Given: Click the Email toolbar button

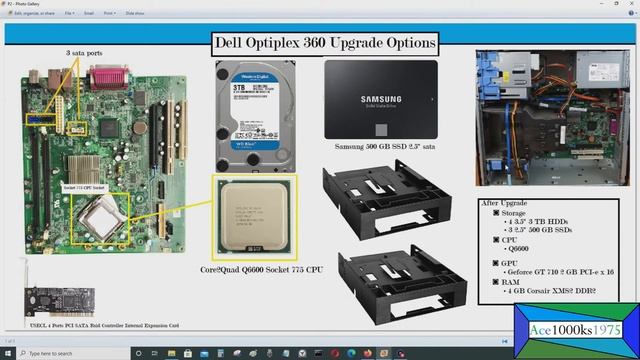Looking at the screenshot, I should coord(89,13).
